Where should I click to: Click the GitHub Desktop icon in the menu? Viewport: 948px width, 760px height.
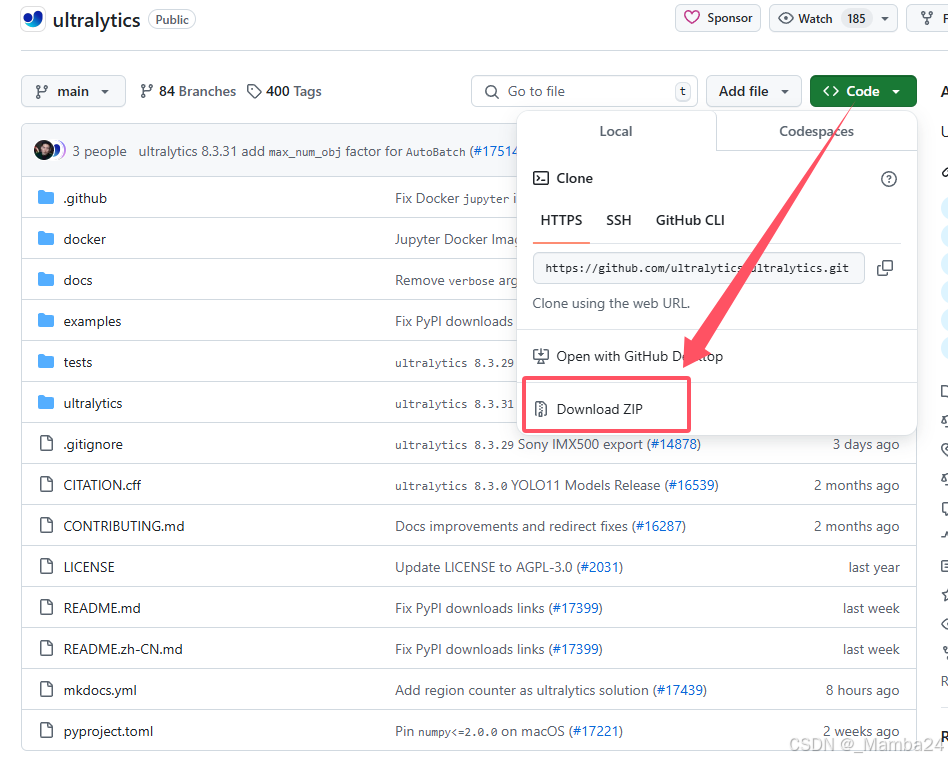pos(541,356)
